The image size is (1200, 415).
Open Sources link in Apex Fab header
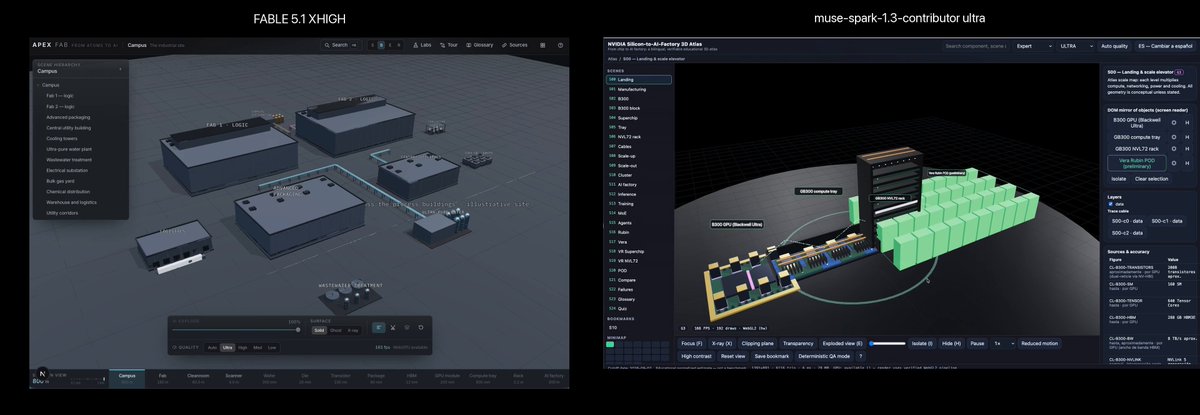513,45
